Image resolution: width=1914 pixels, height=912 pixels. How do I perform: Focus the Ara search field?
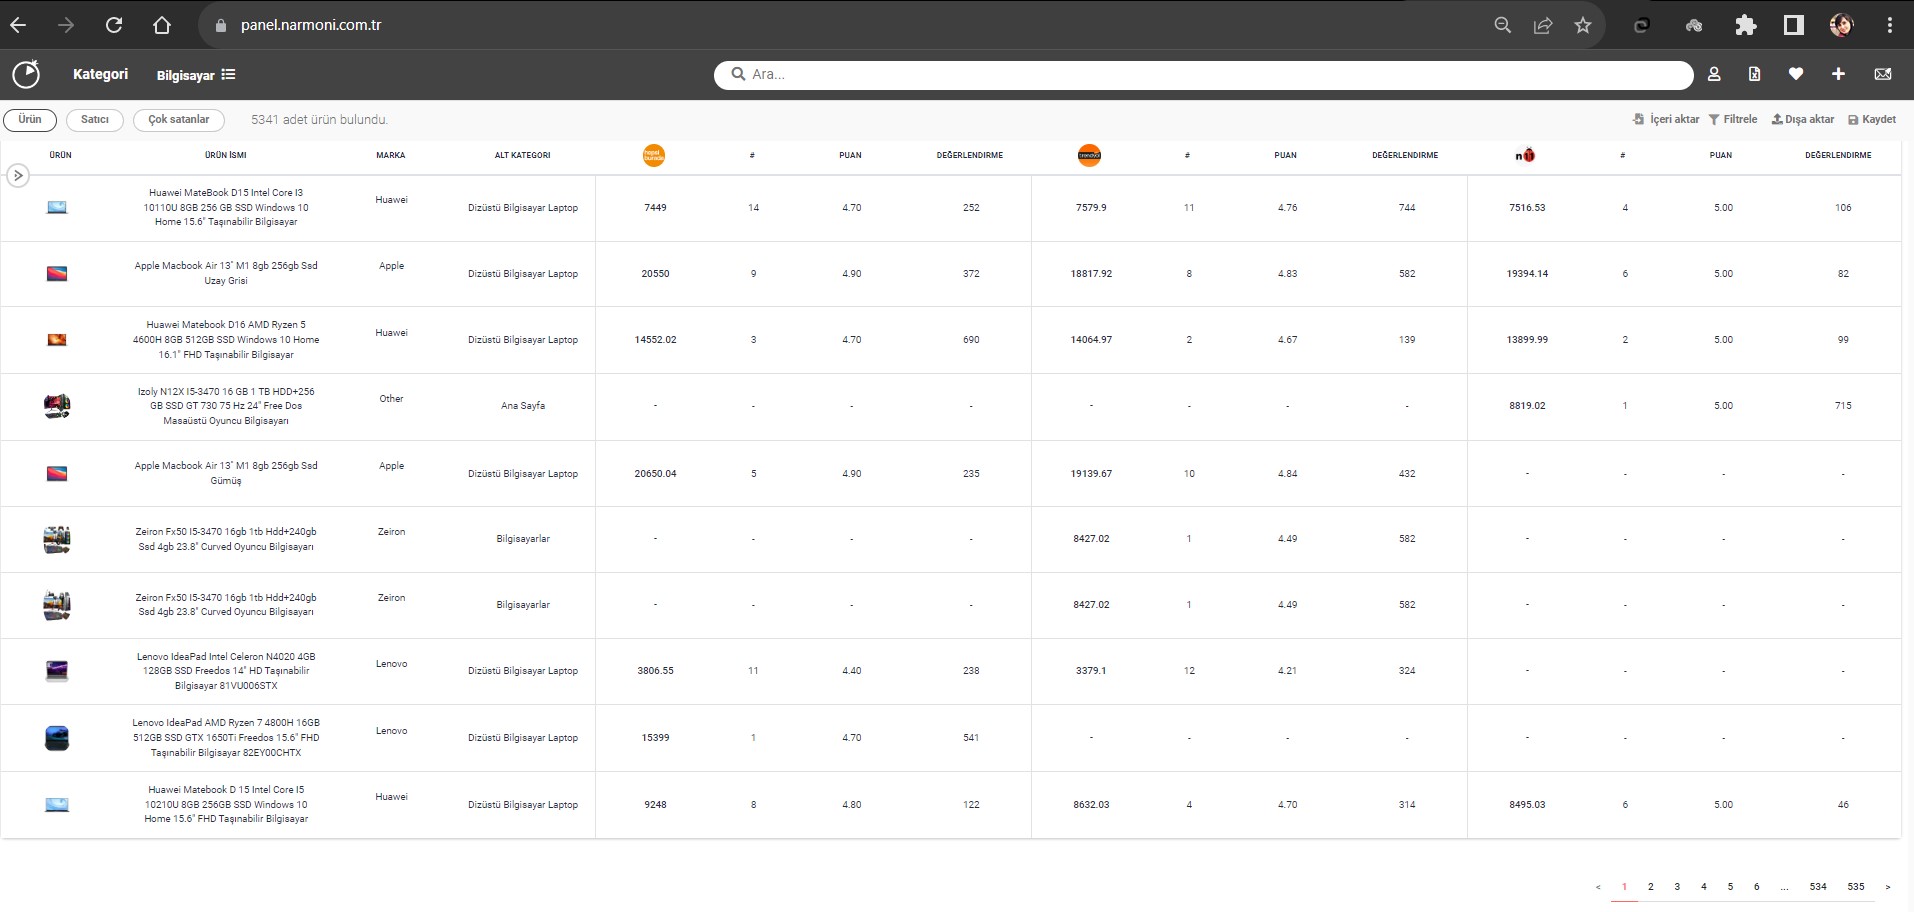(1203, 74)
